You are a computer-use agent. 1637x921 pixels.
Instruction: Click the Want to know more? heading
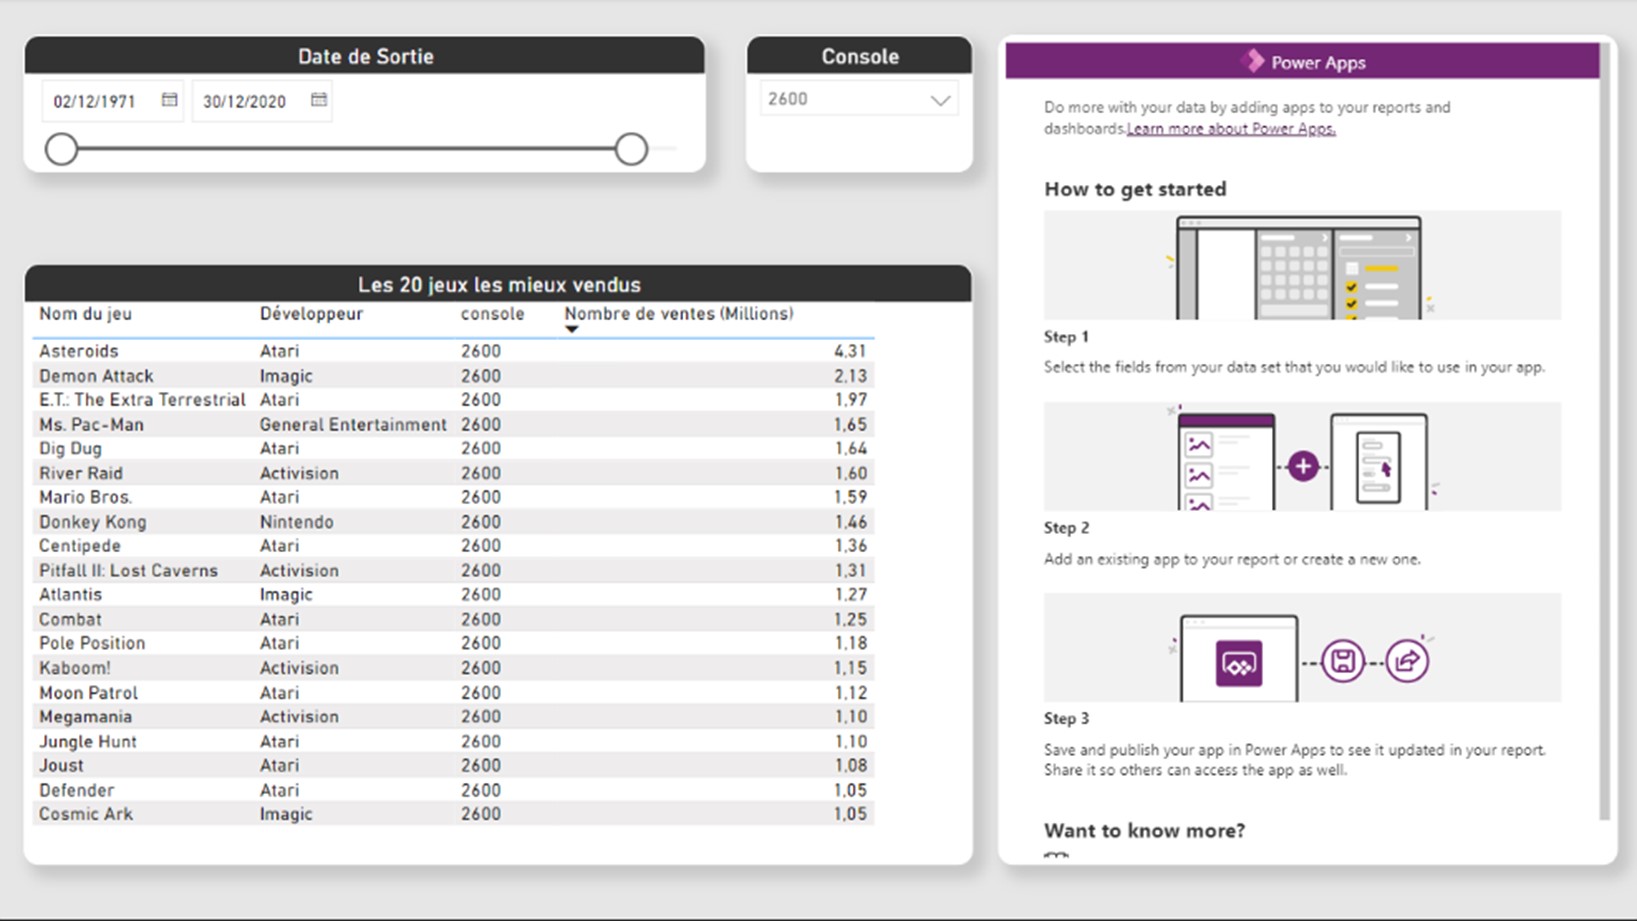pyautogui.click(x=1145, y=831)
